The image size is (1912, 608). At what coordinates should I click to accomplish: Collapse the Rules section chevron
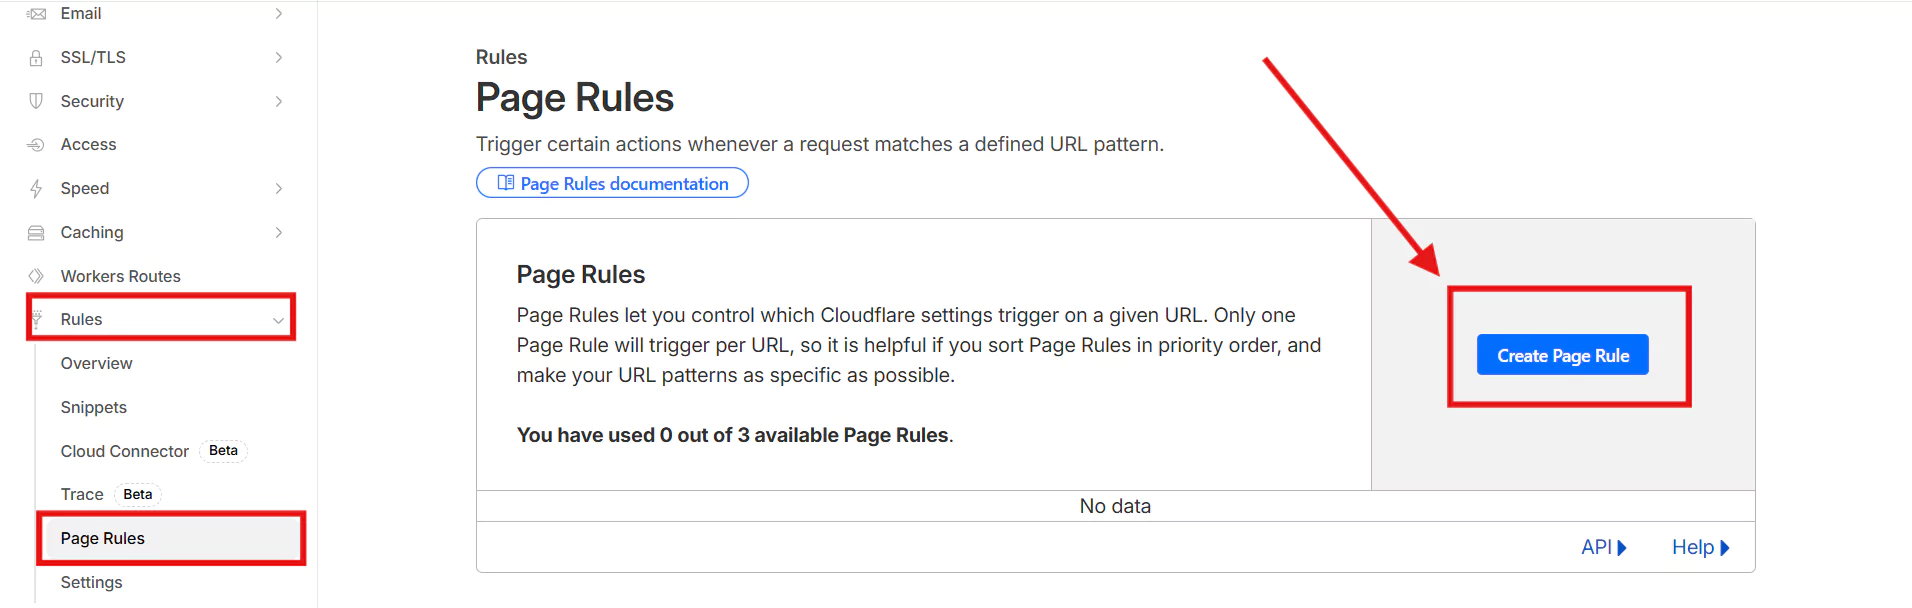pyautogui.click(x=279, y=320)
